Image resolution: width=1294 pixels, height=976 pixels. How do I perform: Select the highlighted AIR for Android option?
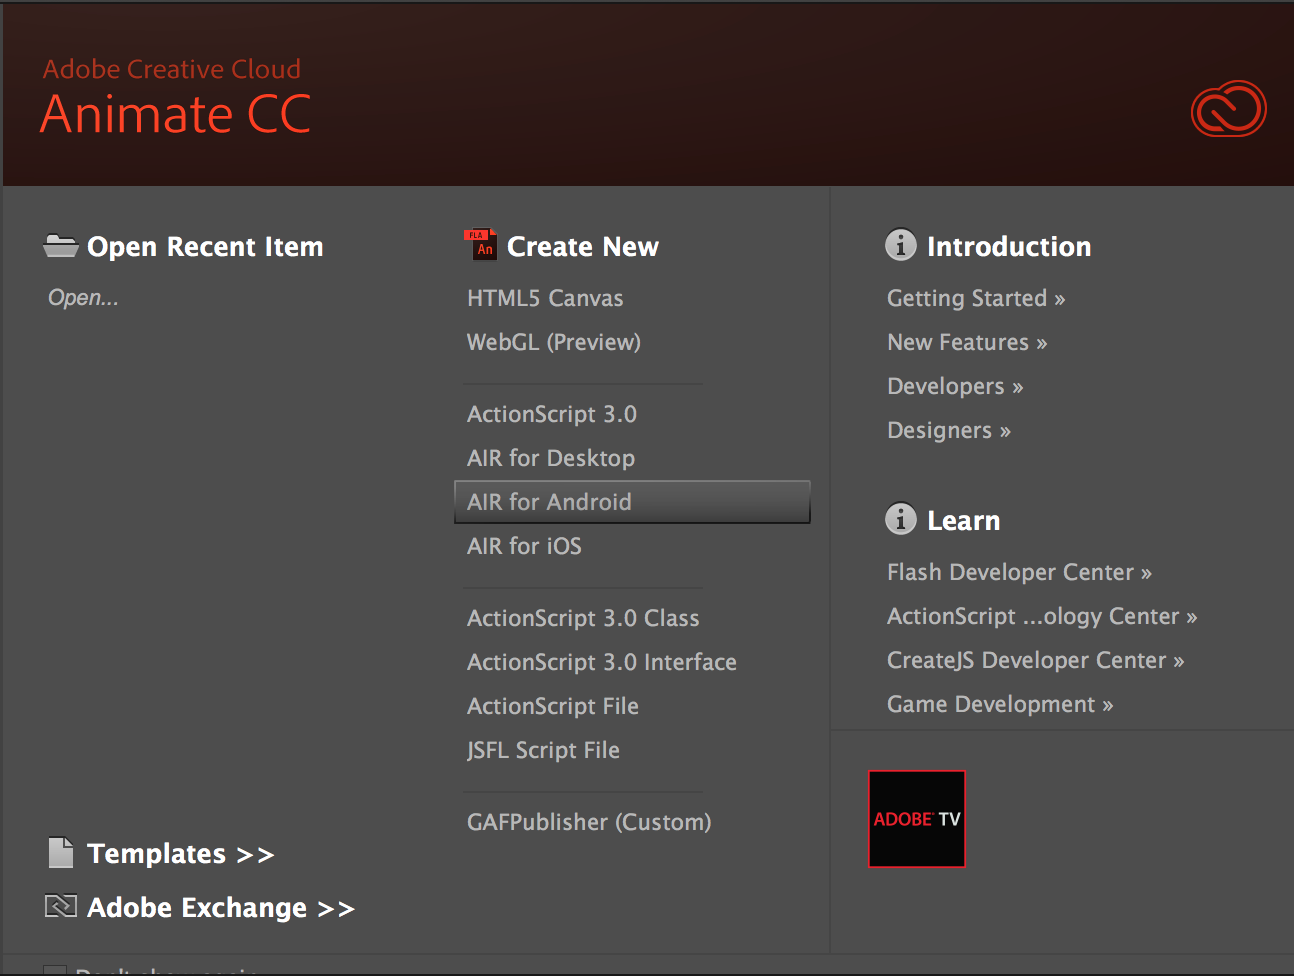pos(632,502)
